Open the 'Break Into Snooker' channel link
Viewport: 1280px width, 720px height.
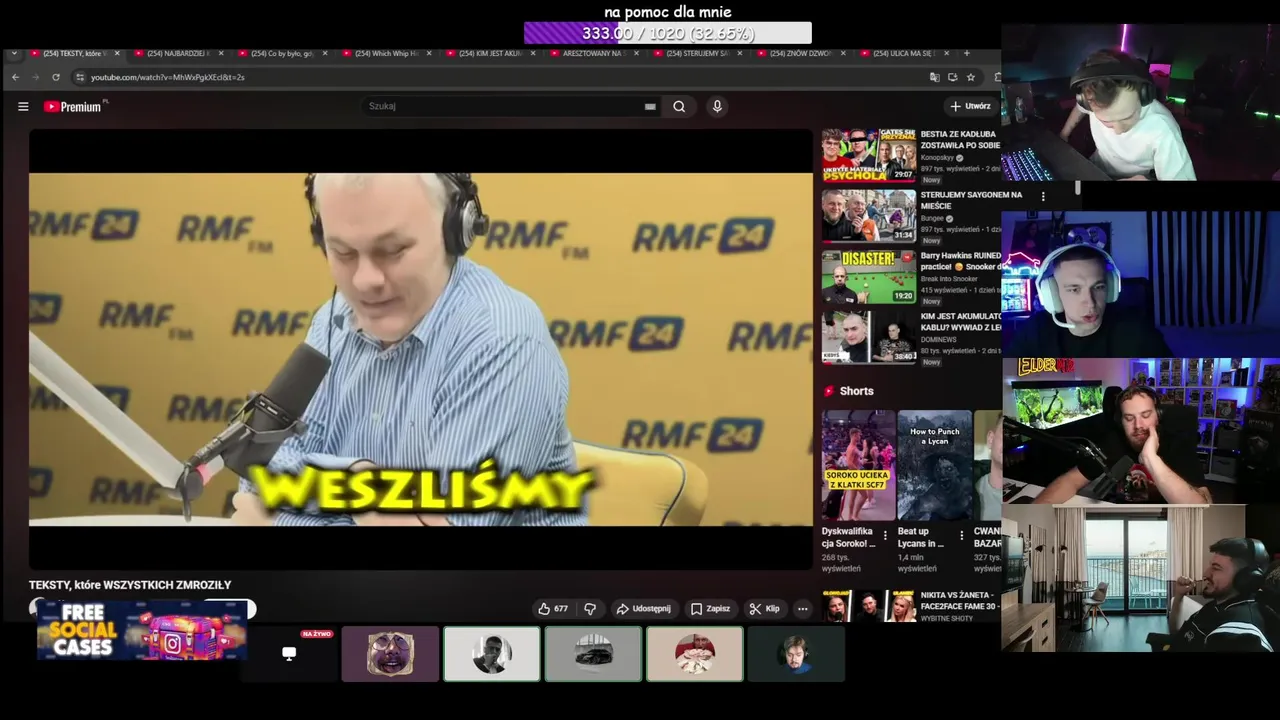pos(951,278)
